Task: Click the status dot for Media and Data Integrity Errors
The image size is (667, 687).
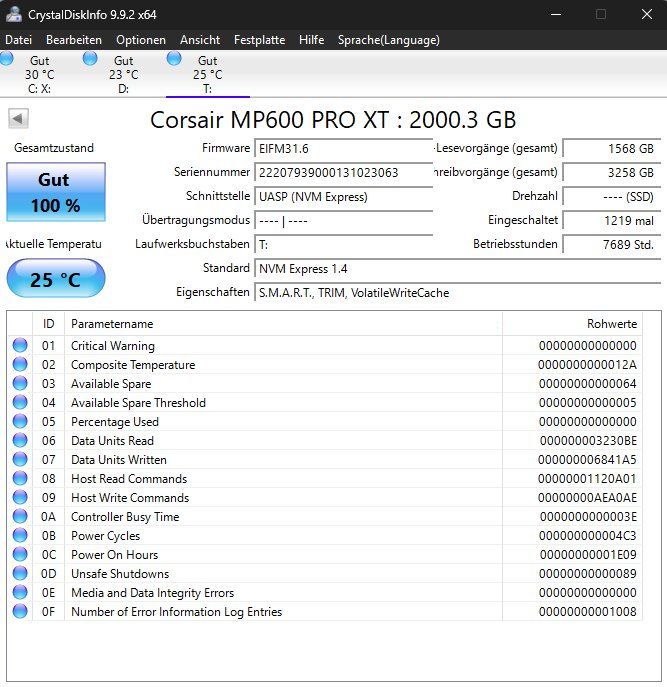Action: pyautogui.click(x=20, y=592)
